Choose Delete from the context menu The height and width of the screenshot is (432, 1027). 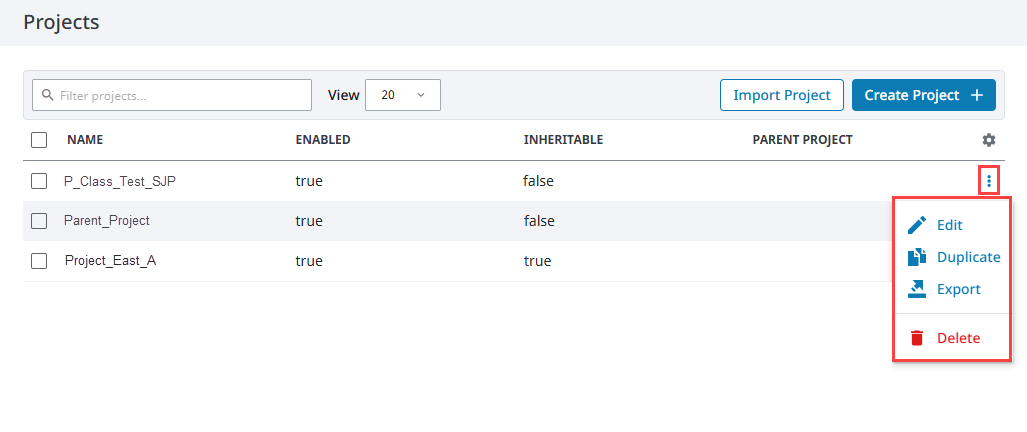(958, 338)
